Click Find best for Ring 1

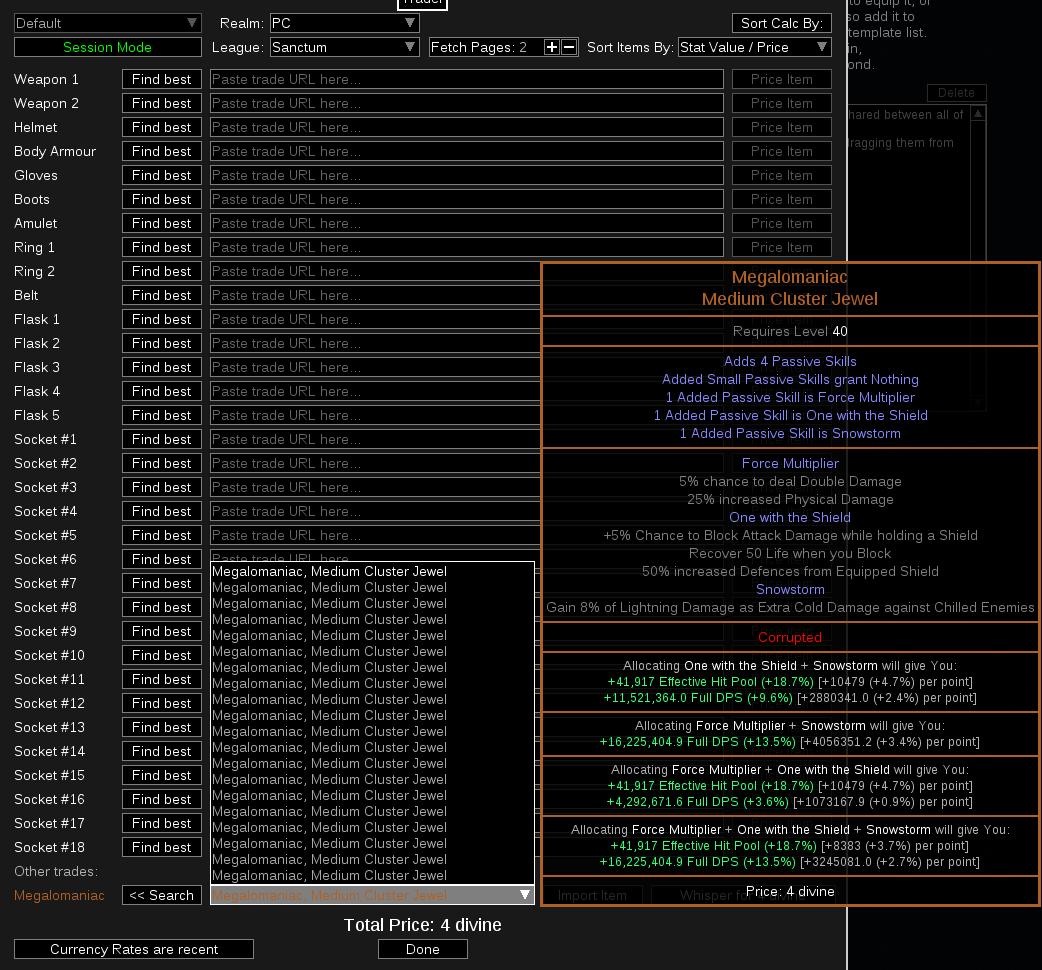tap(161, 246)
